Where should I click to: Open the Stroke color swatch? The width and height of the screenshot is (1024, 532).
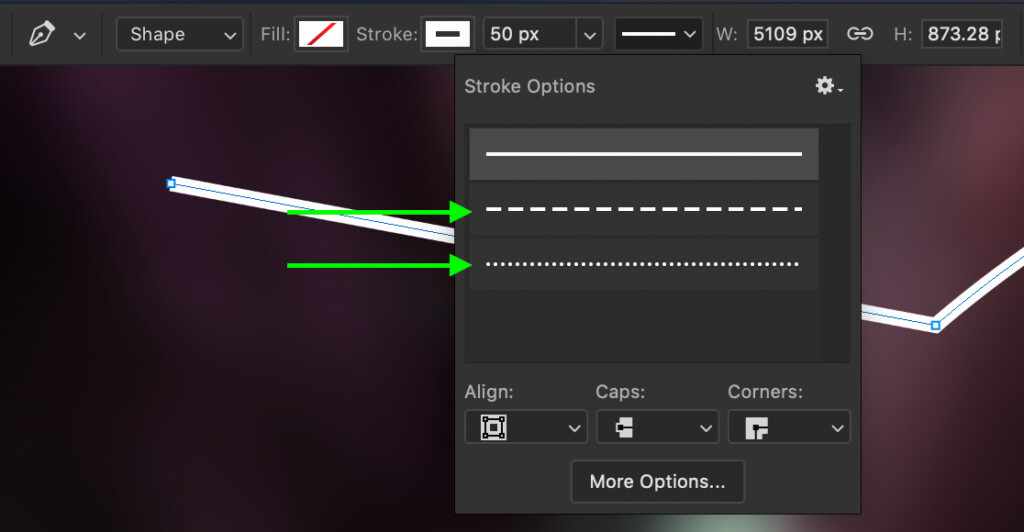click(x=447, y=34)
